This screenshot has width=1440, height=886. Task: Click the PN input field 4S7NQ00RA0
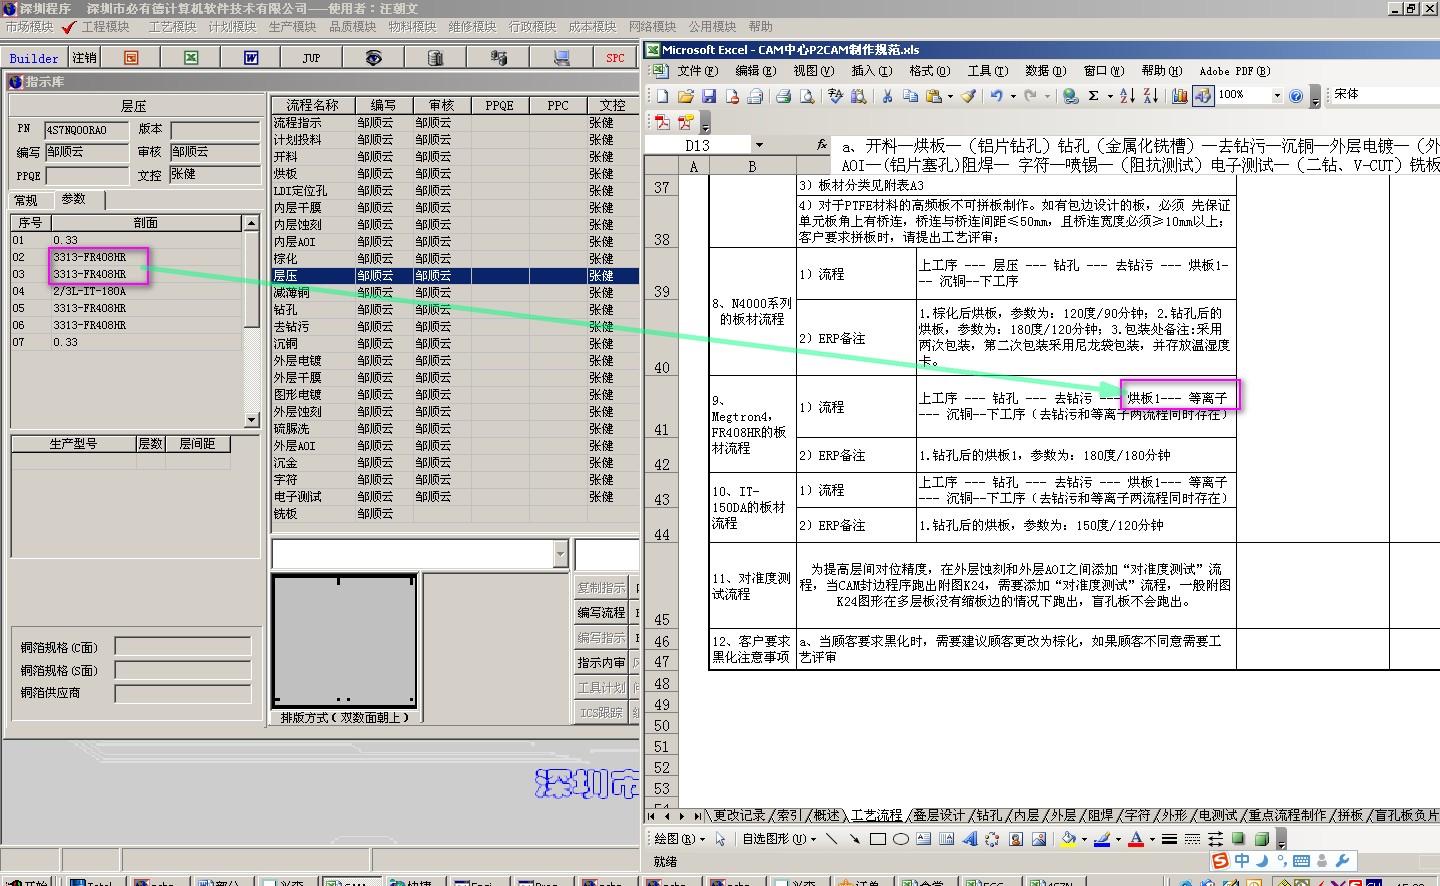86,130
